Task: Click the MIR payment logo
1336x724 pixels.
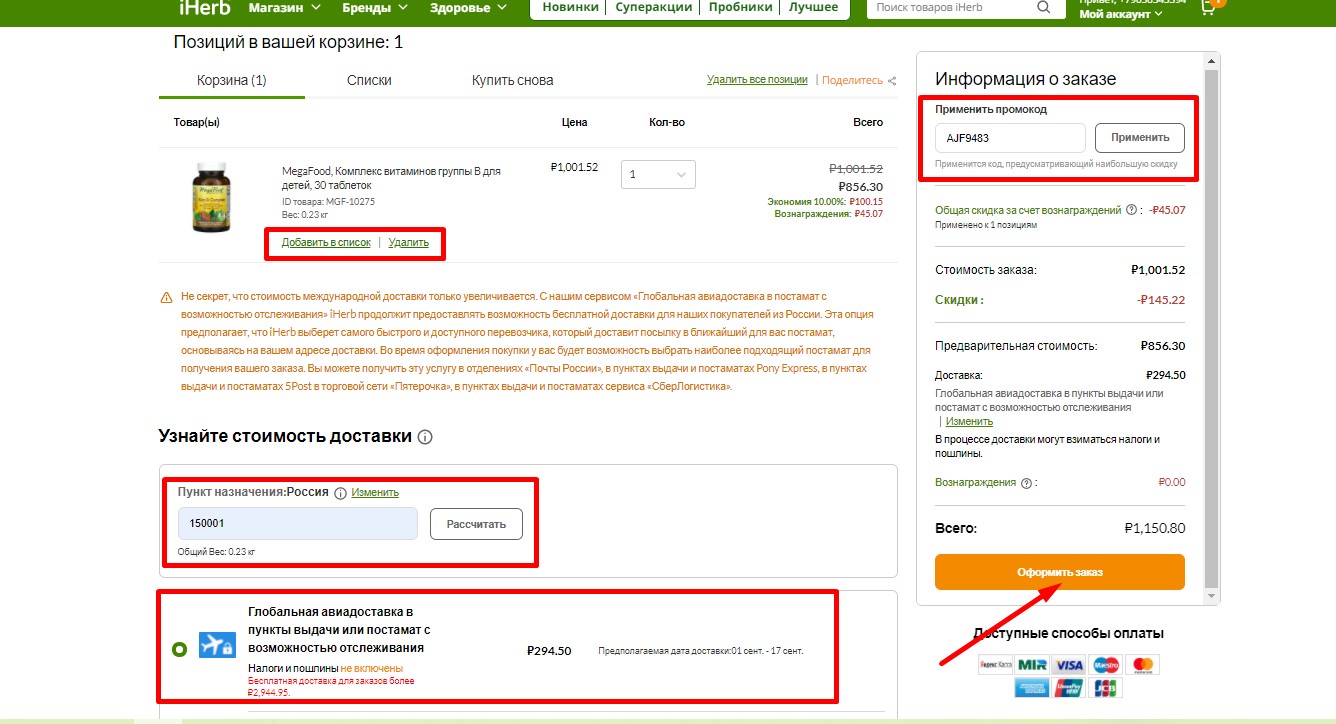Action: point(1032,665)
